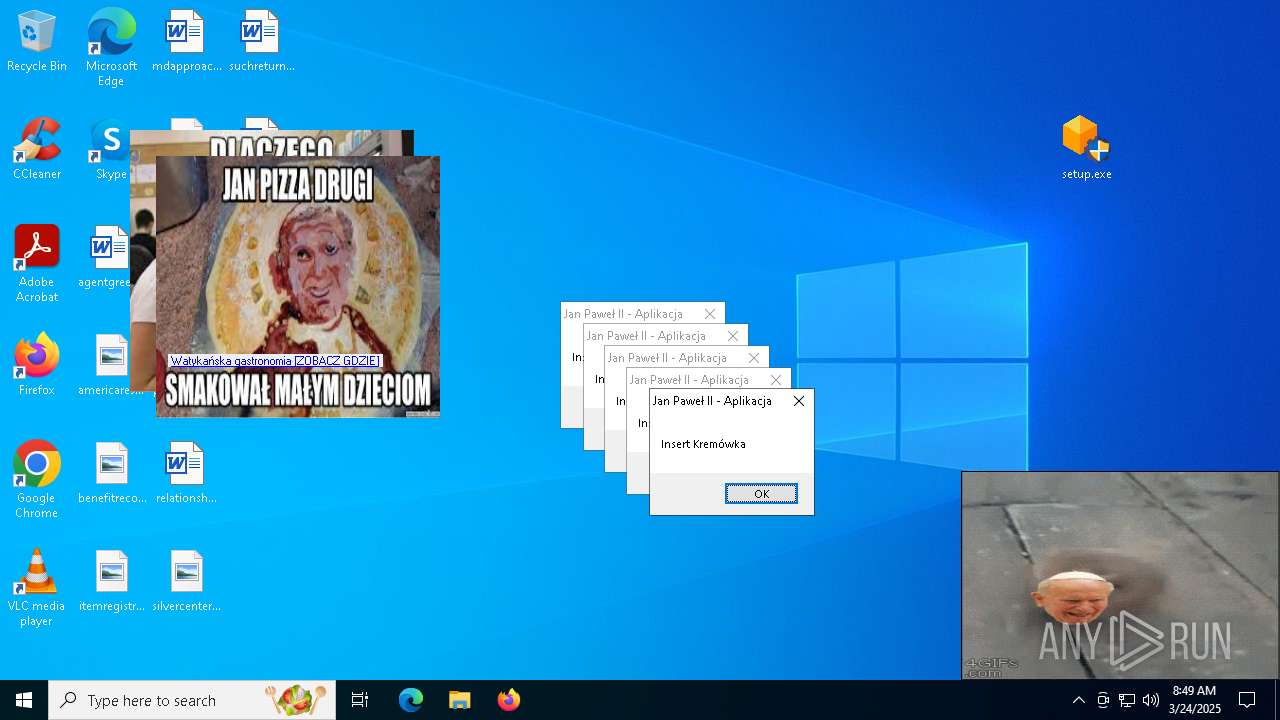
Task: Open the Skype desktop shortcut
Action: (x=109, y=150)
